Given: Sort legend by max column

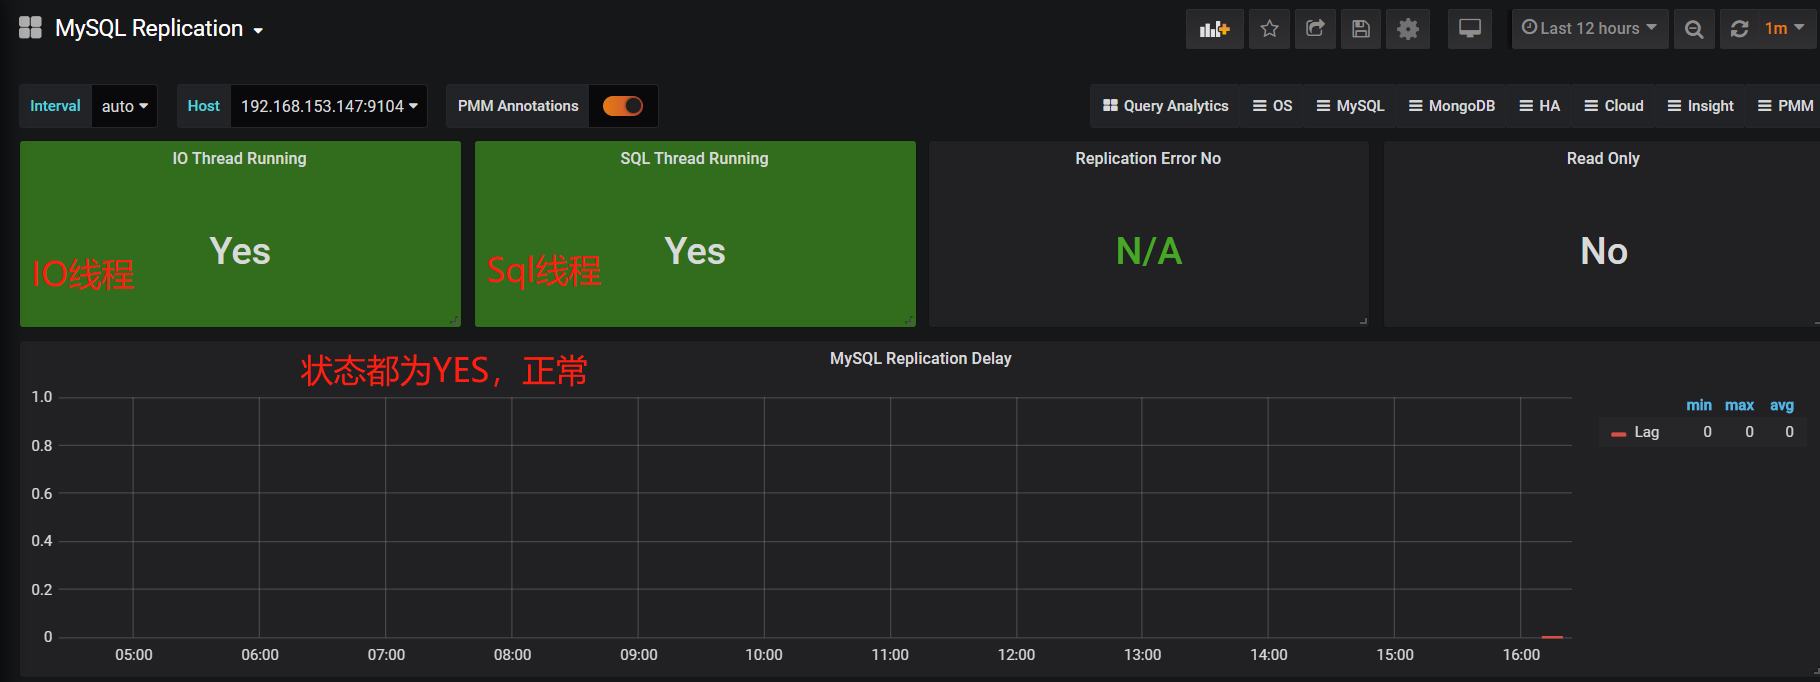Looking at the screenshot, I should pyautogui.click(x=1739, y=405).
